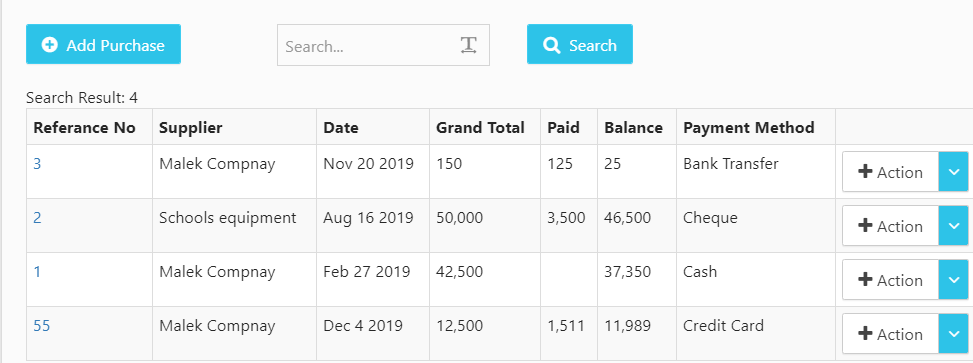Click Action button for Feb 27 2019 purchase
This screenshot has width=973, height=363.
coord(890,280)
